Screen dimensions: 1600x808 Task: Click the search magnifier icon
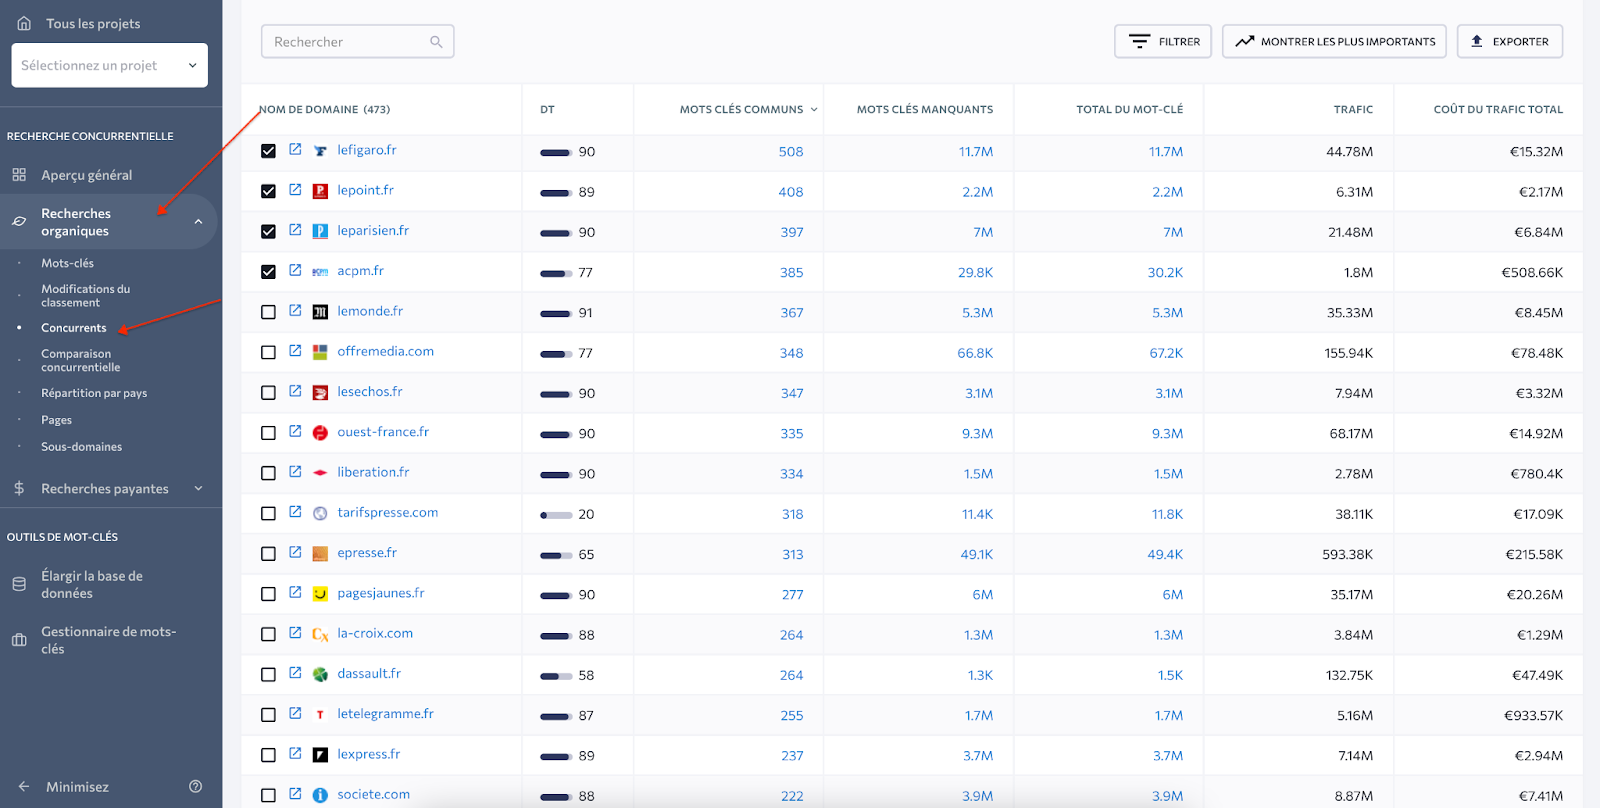(436, 41)
